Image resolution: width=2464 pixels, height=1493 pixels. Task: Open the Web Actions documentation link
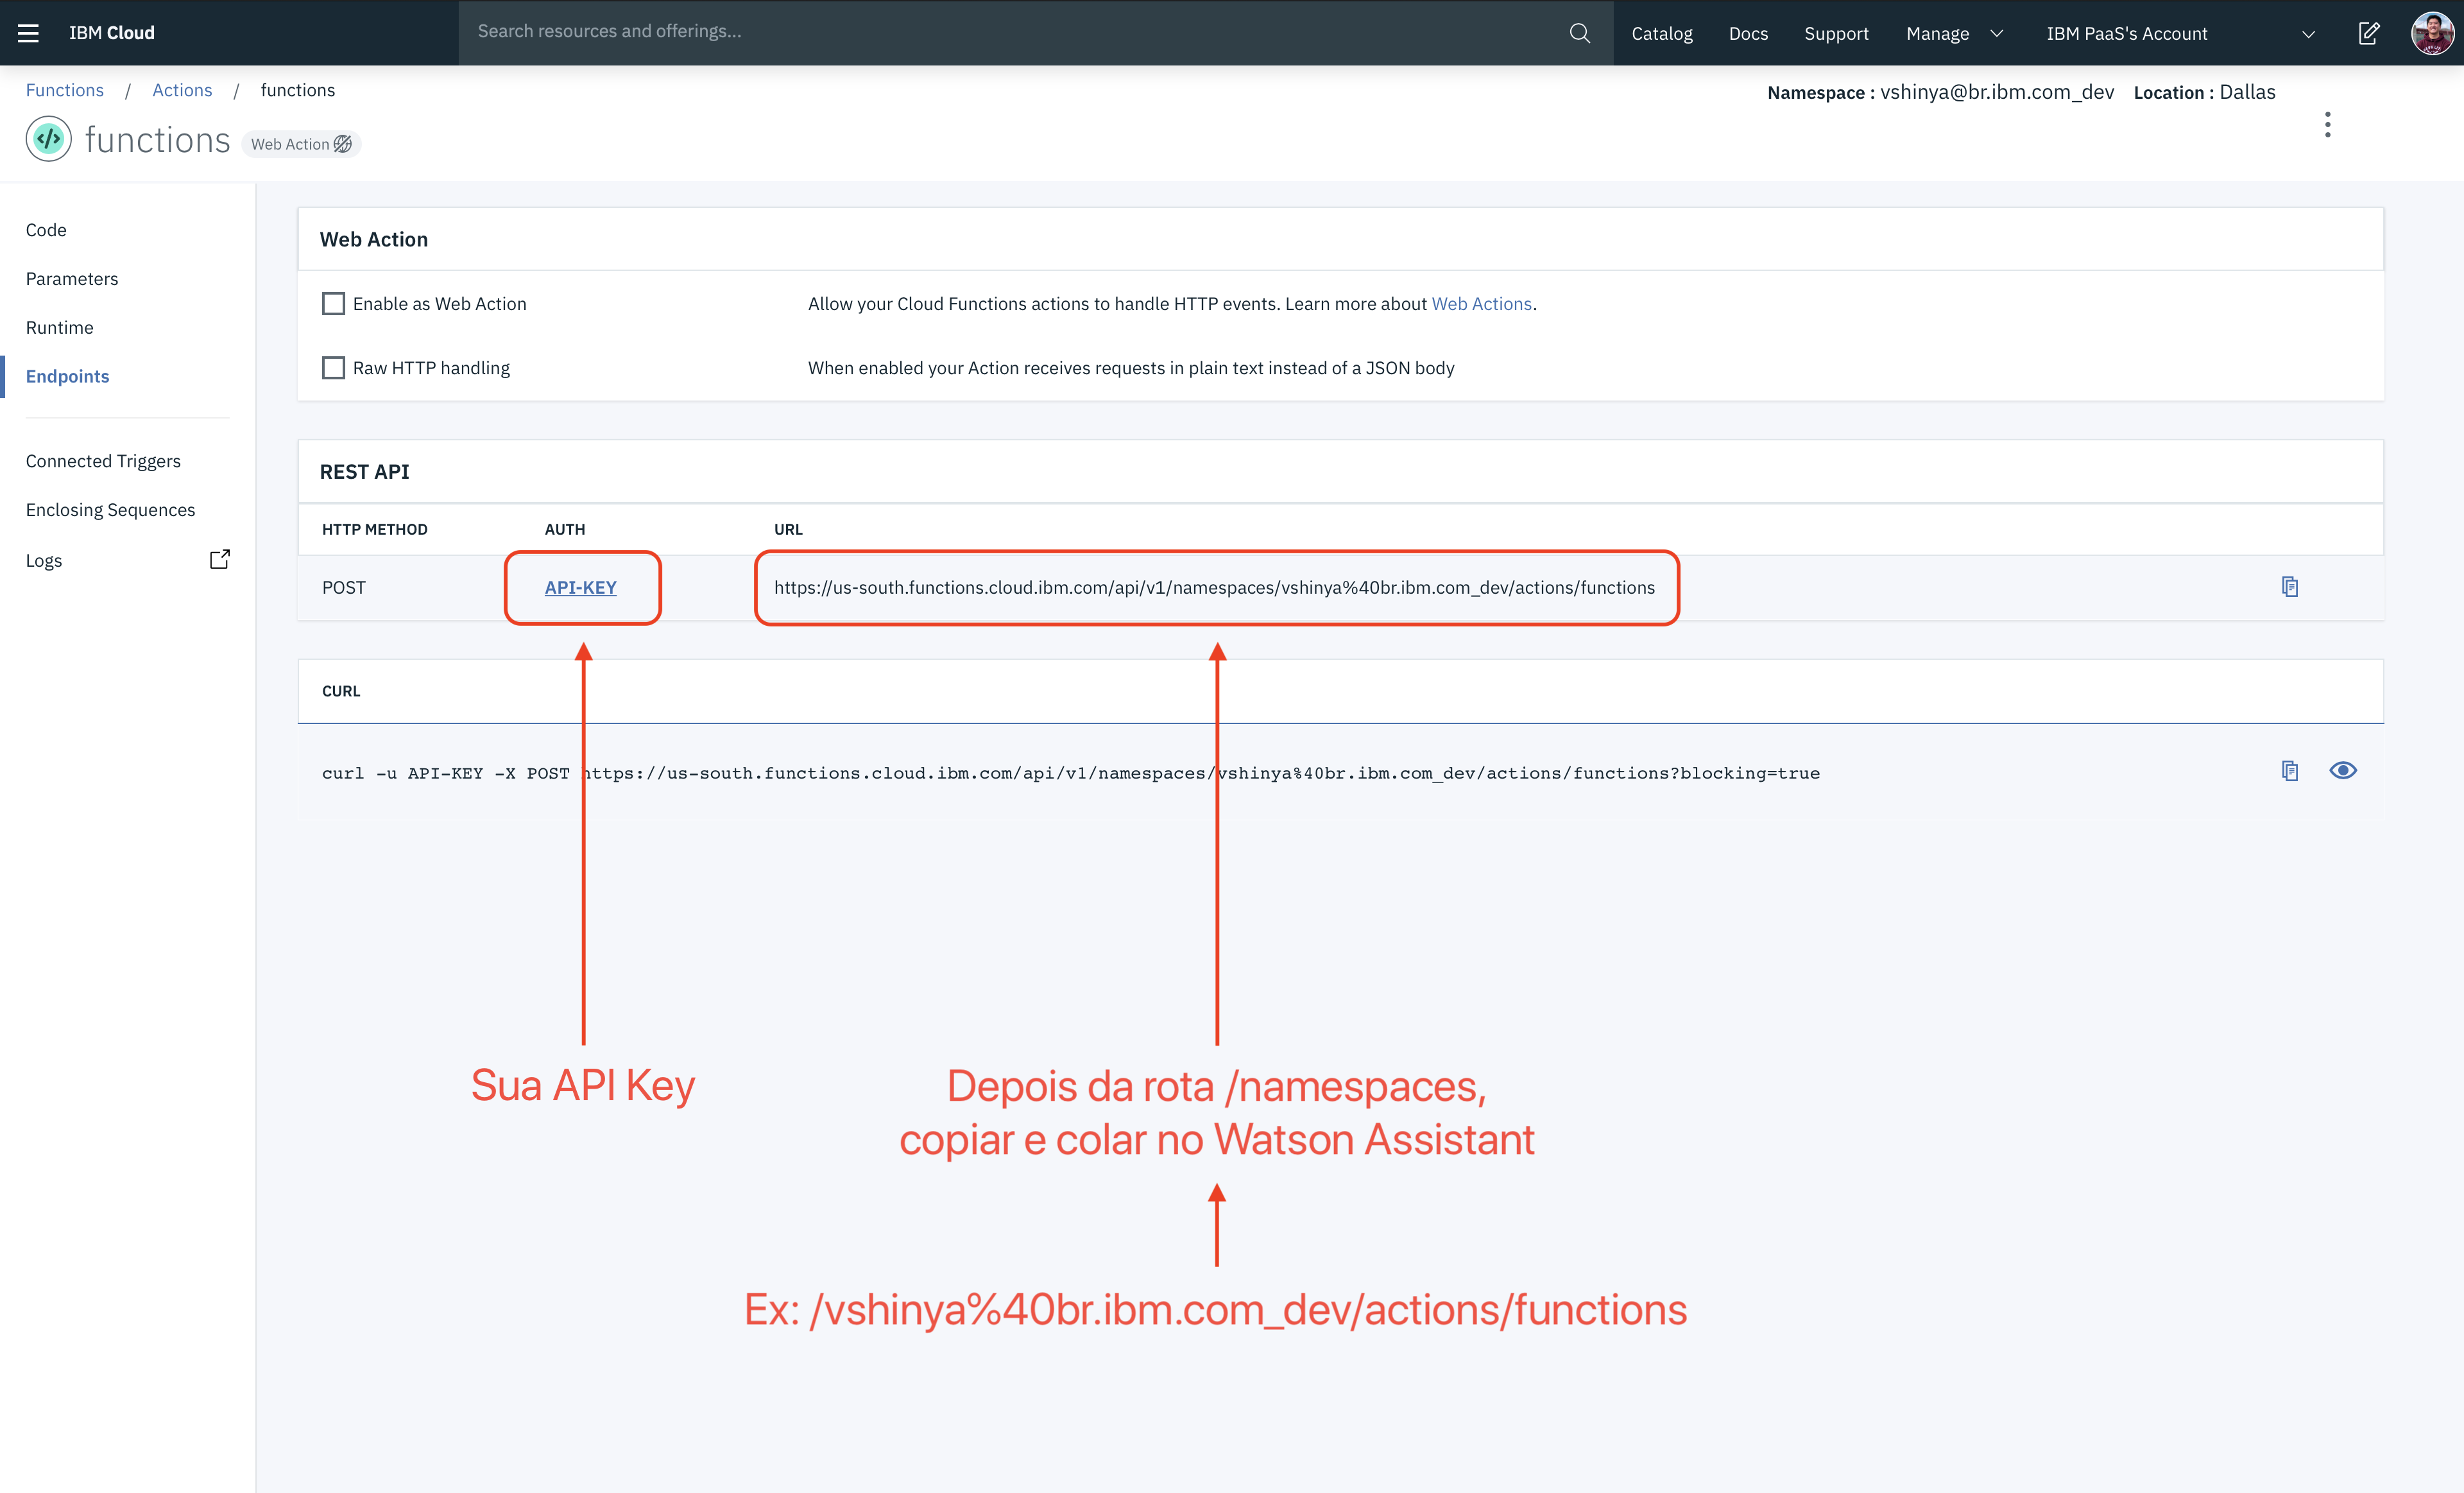1481,304
